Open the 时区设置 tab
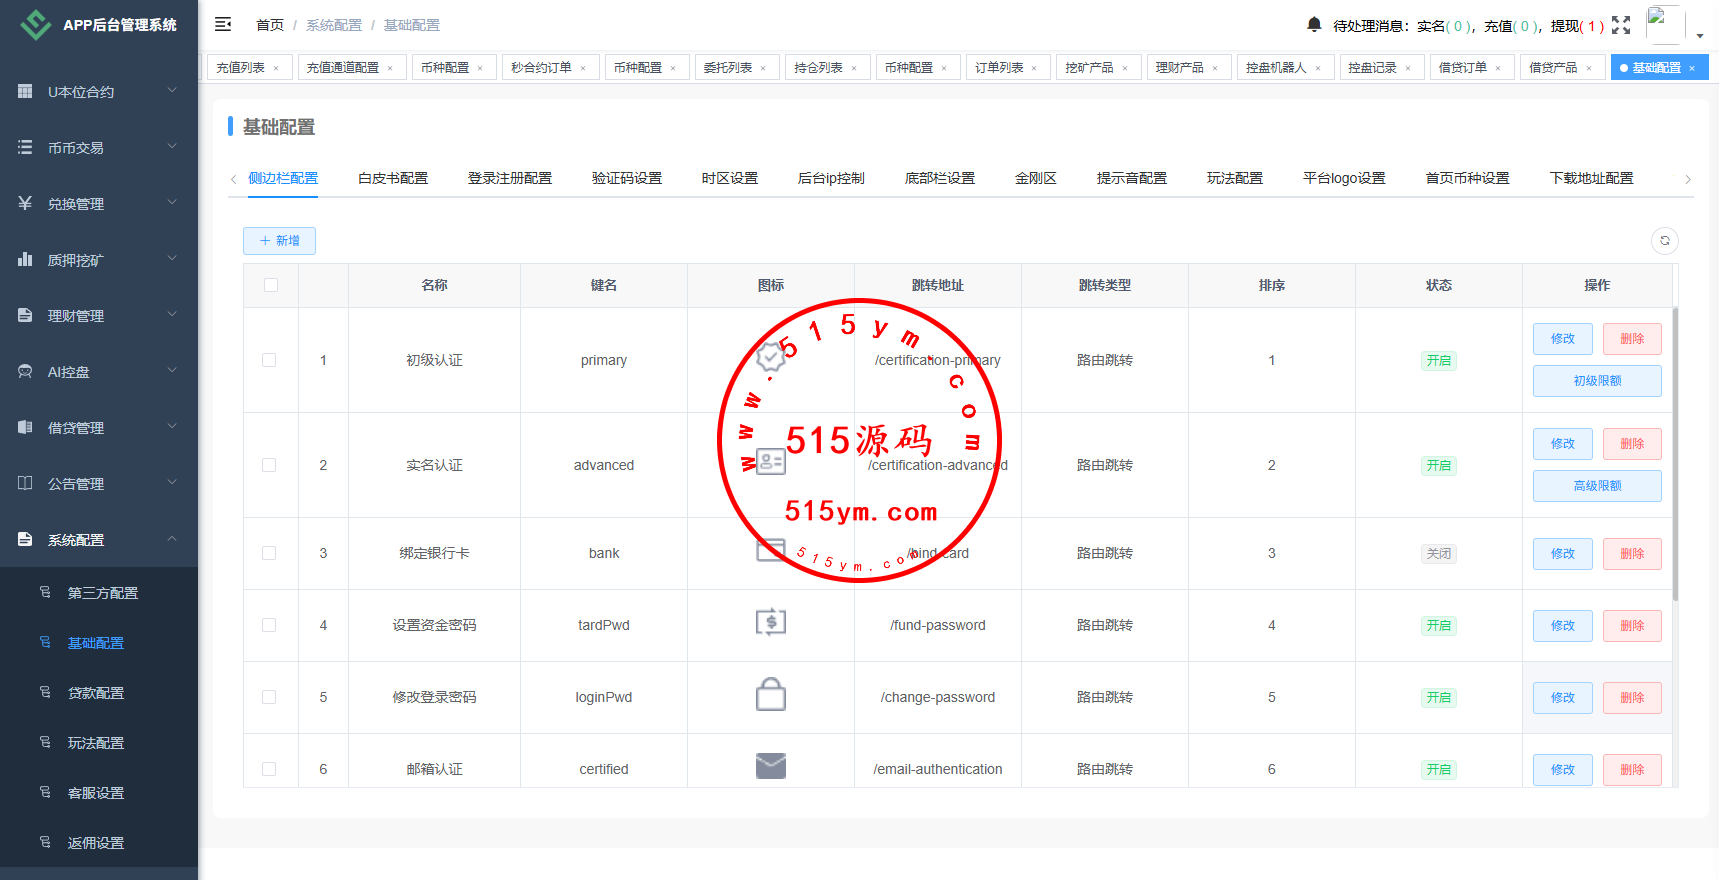This screenshot has height=880, width=1719. (x=729, y=178)
